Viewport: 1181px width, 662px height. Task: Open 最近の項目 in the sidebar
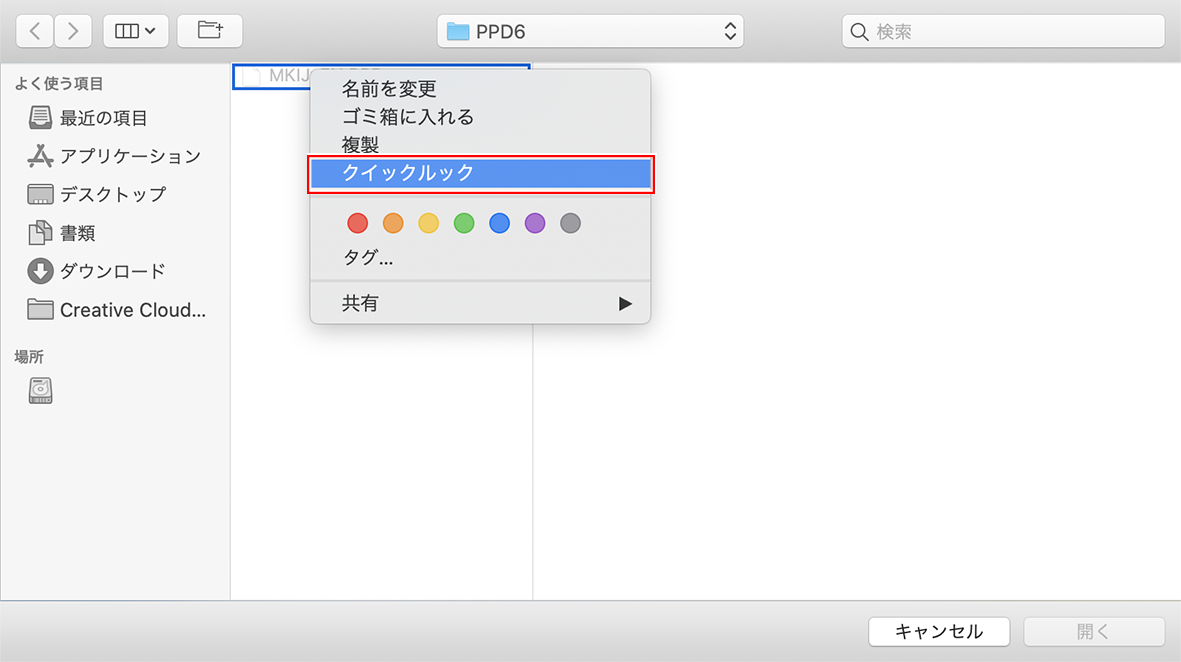pyautogui.click(x=103, y=118)
